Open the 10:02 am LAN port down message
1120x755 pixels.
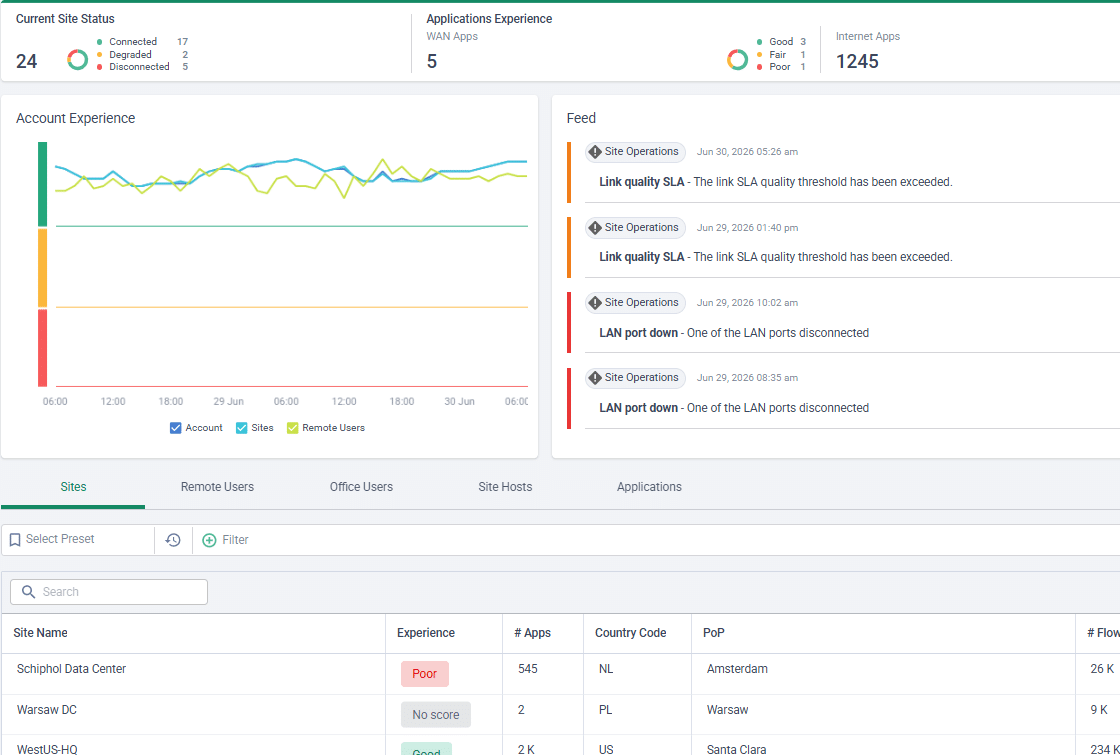coord(734,333)
